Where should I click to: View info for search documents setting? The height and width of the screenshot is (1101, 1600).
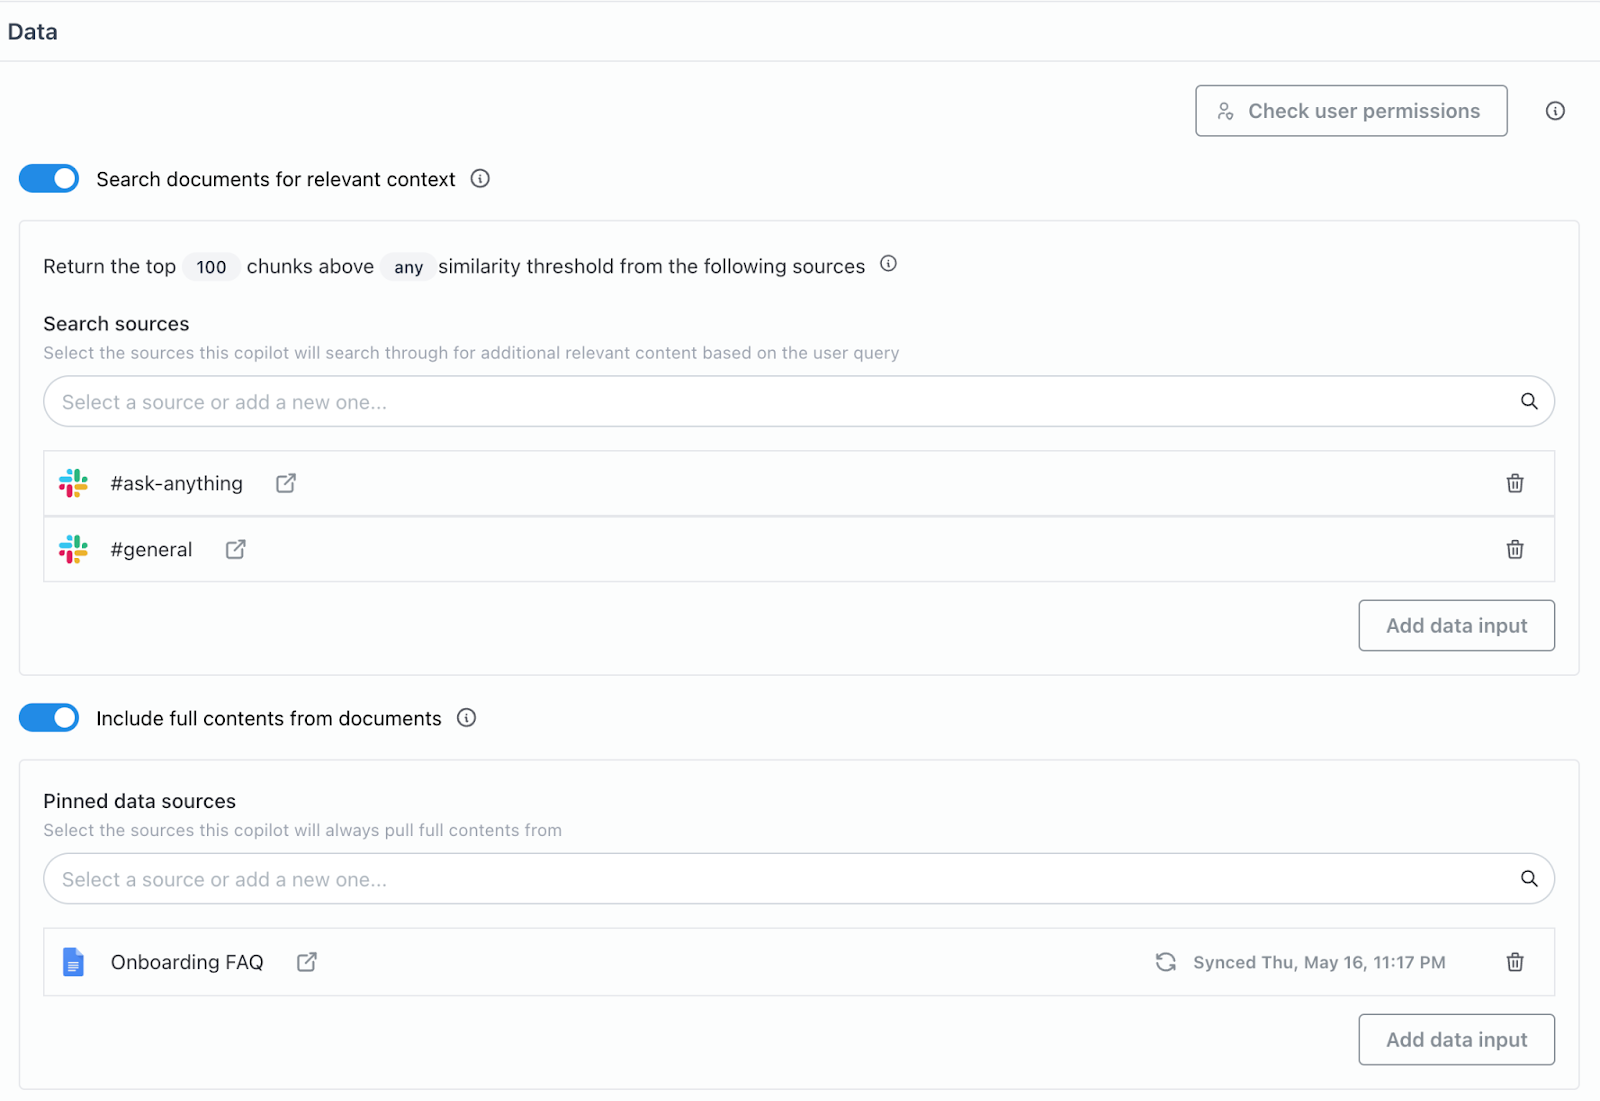[480, 179]
